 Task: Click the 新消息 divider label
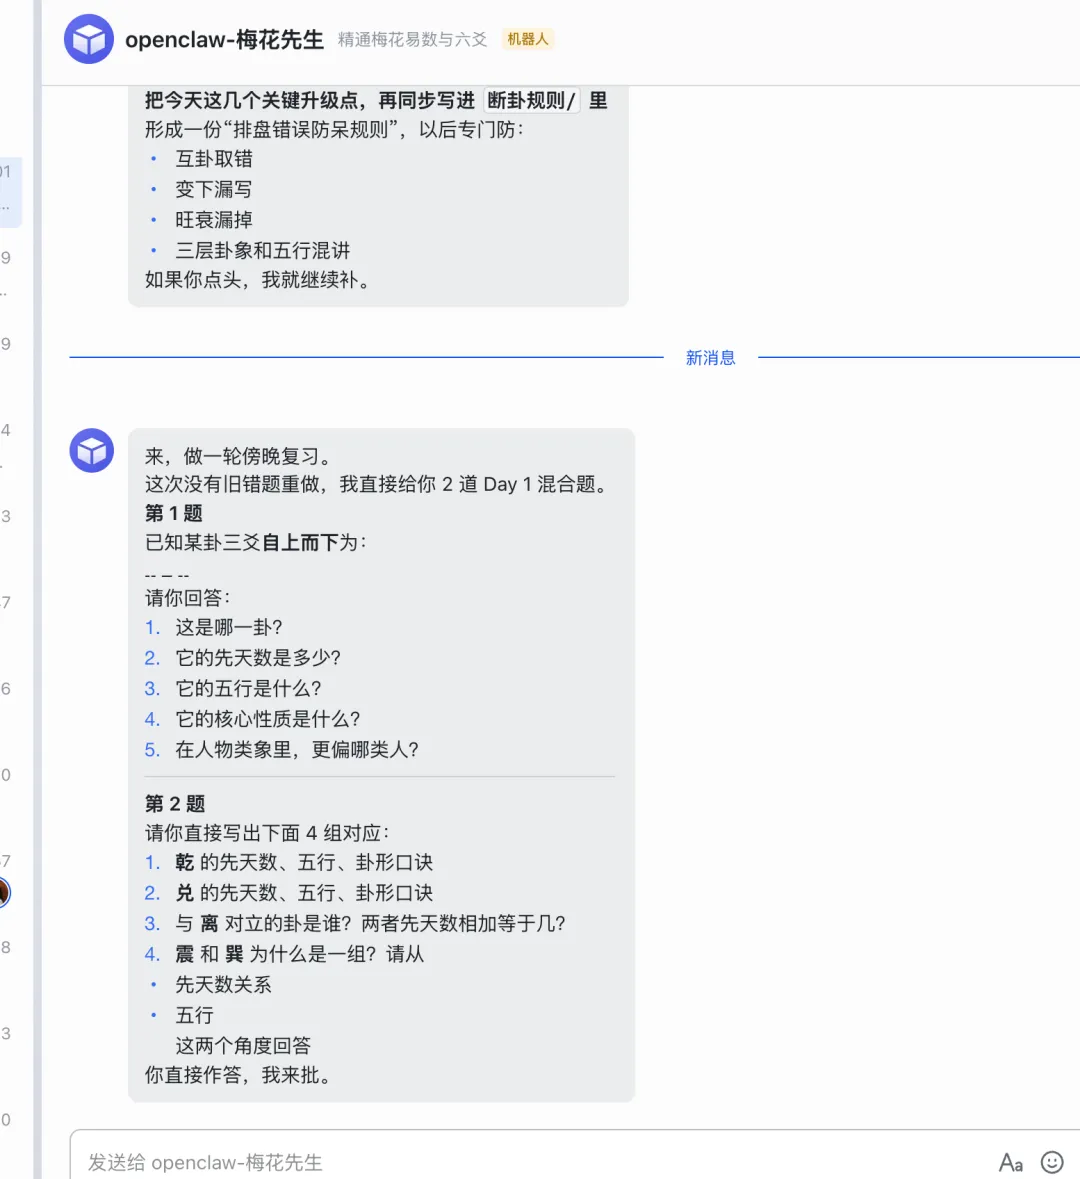[710, 357]
